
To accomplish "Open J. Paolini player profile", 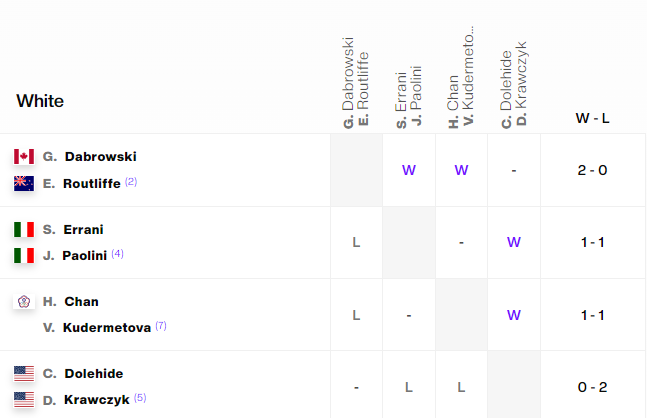I will [x=75, y=255].
